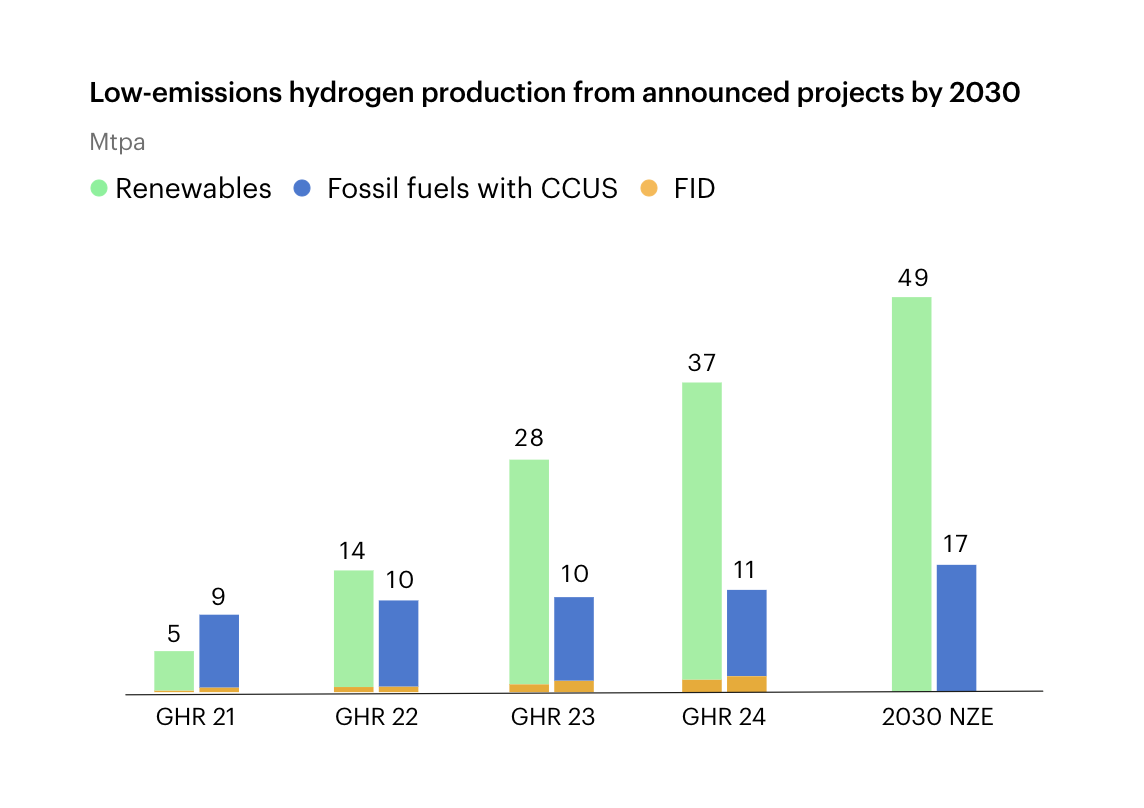Select the blue 2030 NZE bar labeled 17
1144x808 pixels.
pyautogui.click(x=956, y=628)
